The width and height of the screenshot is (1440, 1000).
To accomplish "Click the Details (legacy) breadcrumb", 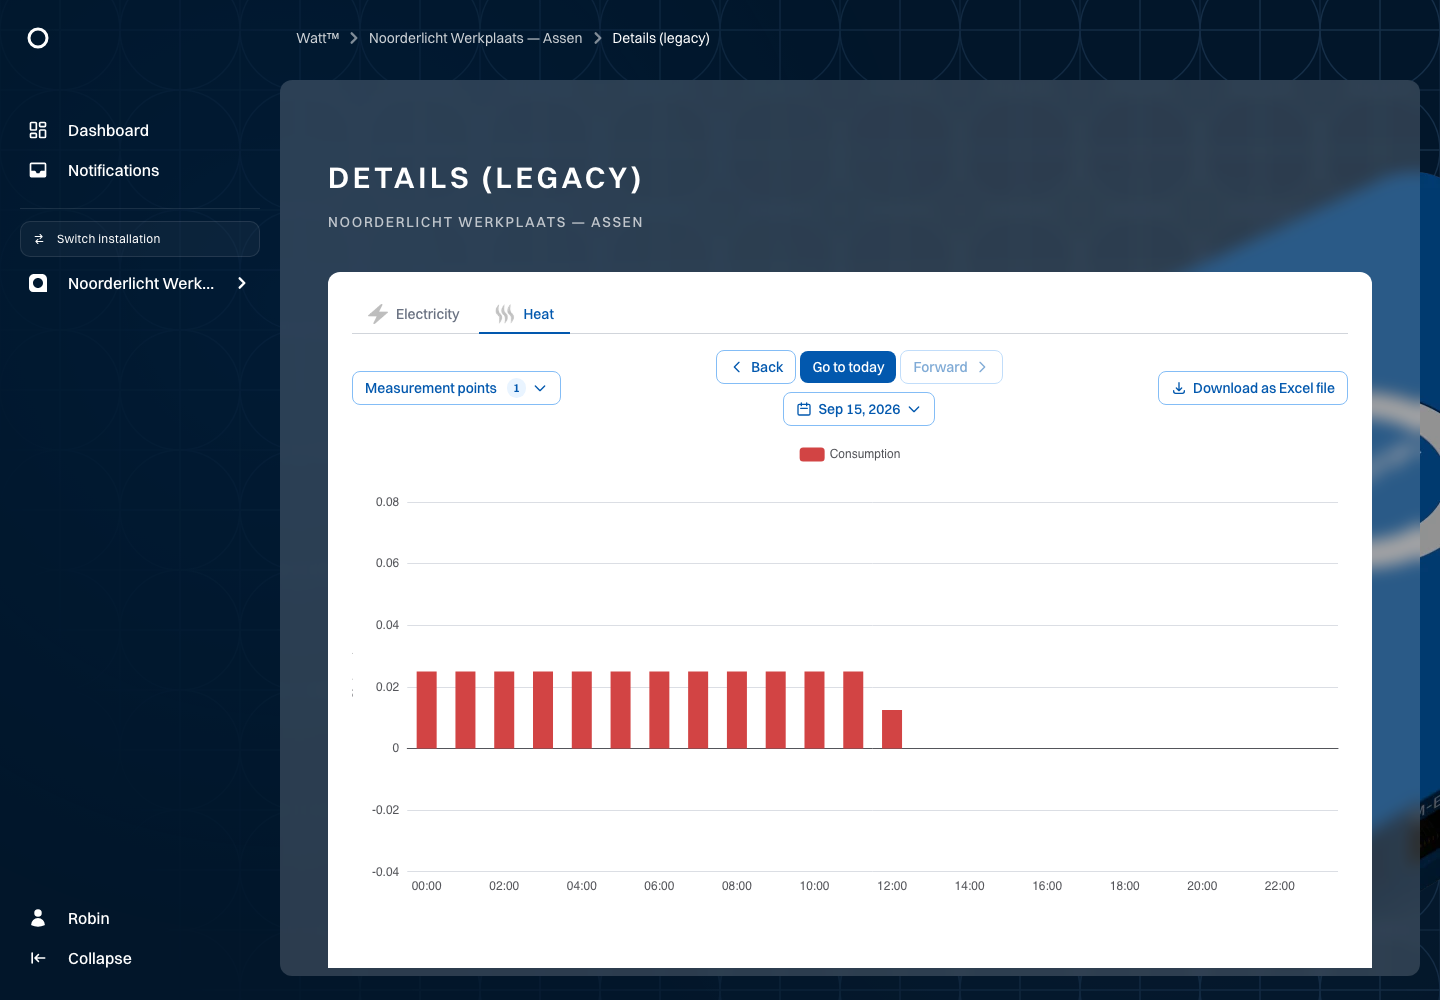I will coord(661,38).
